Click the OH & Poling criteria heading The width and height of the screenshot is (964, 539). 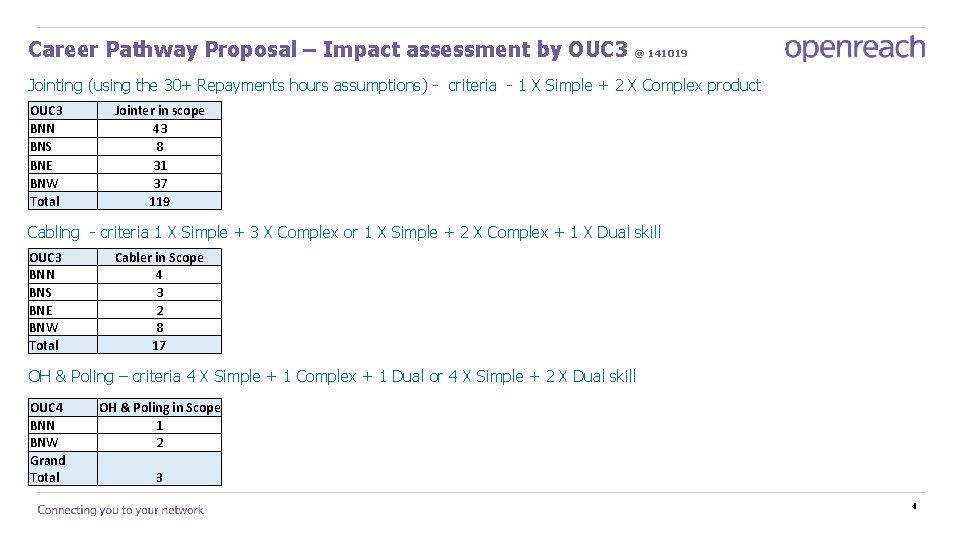332,376
